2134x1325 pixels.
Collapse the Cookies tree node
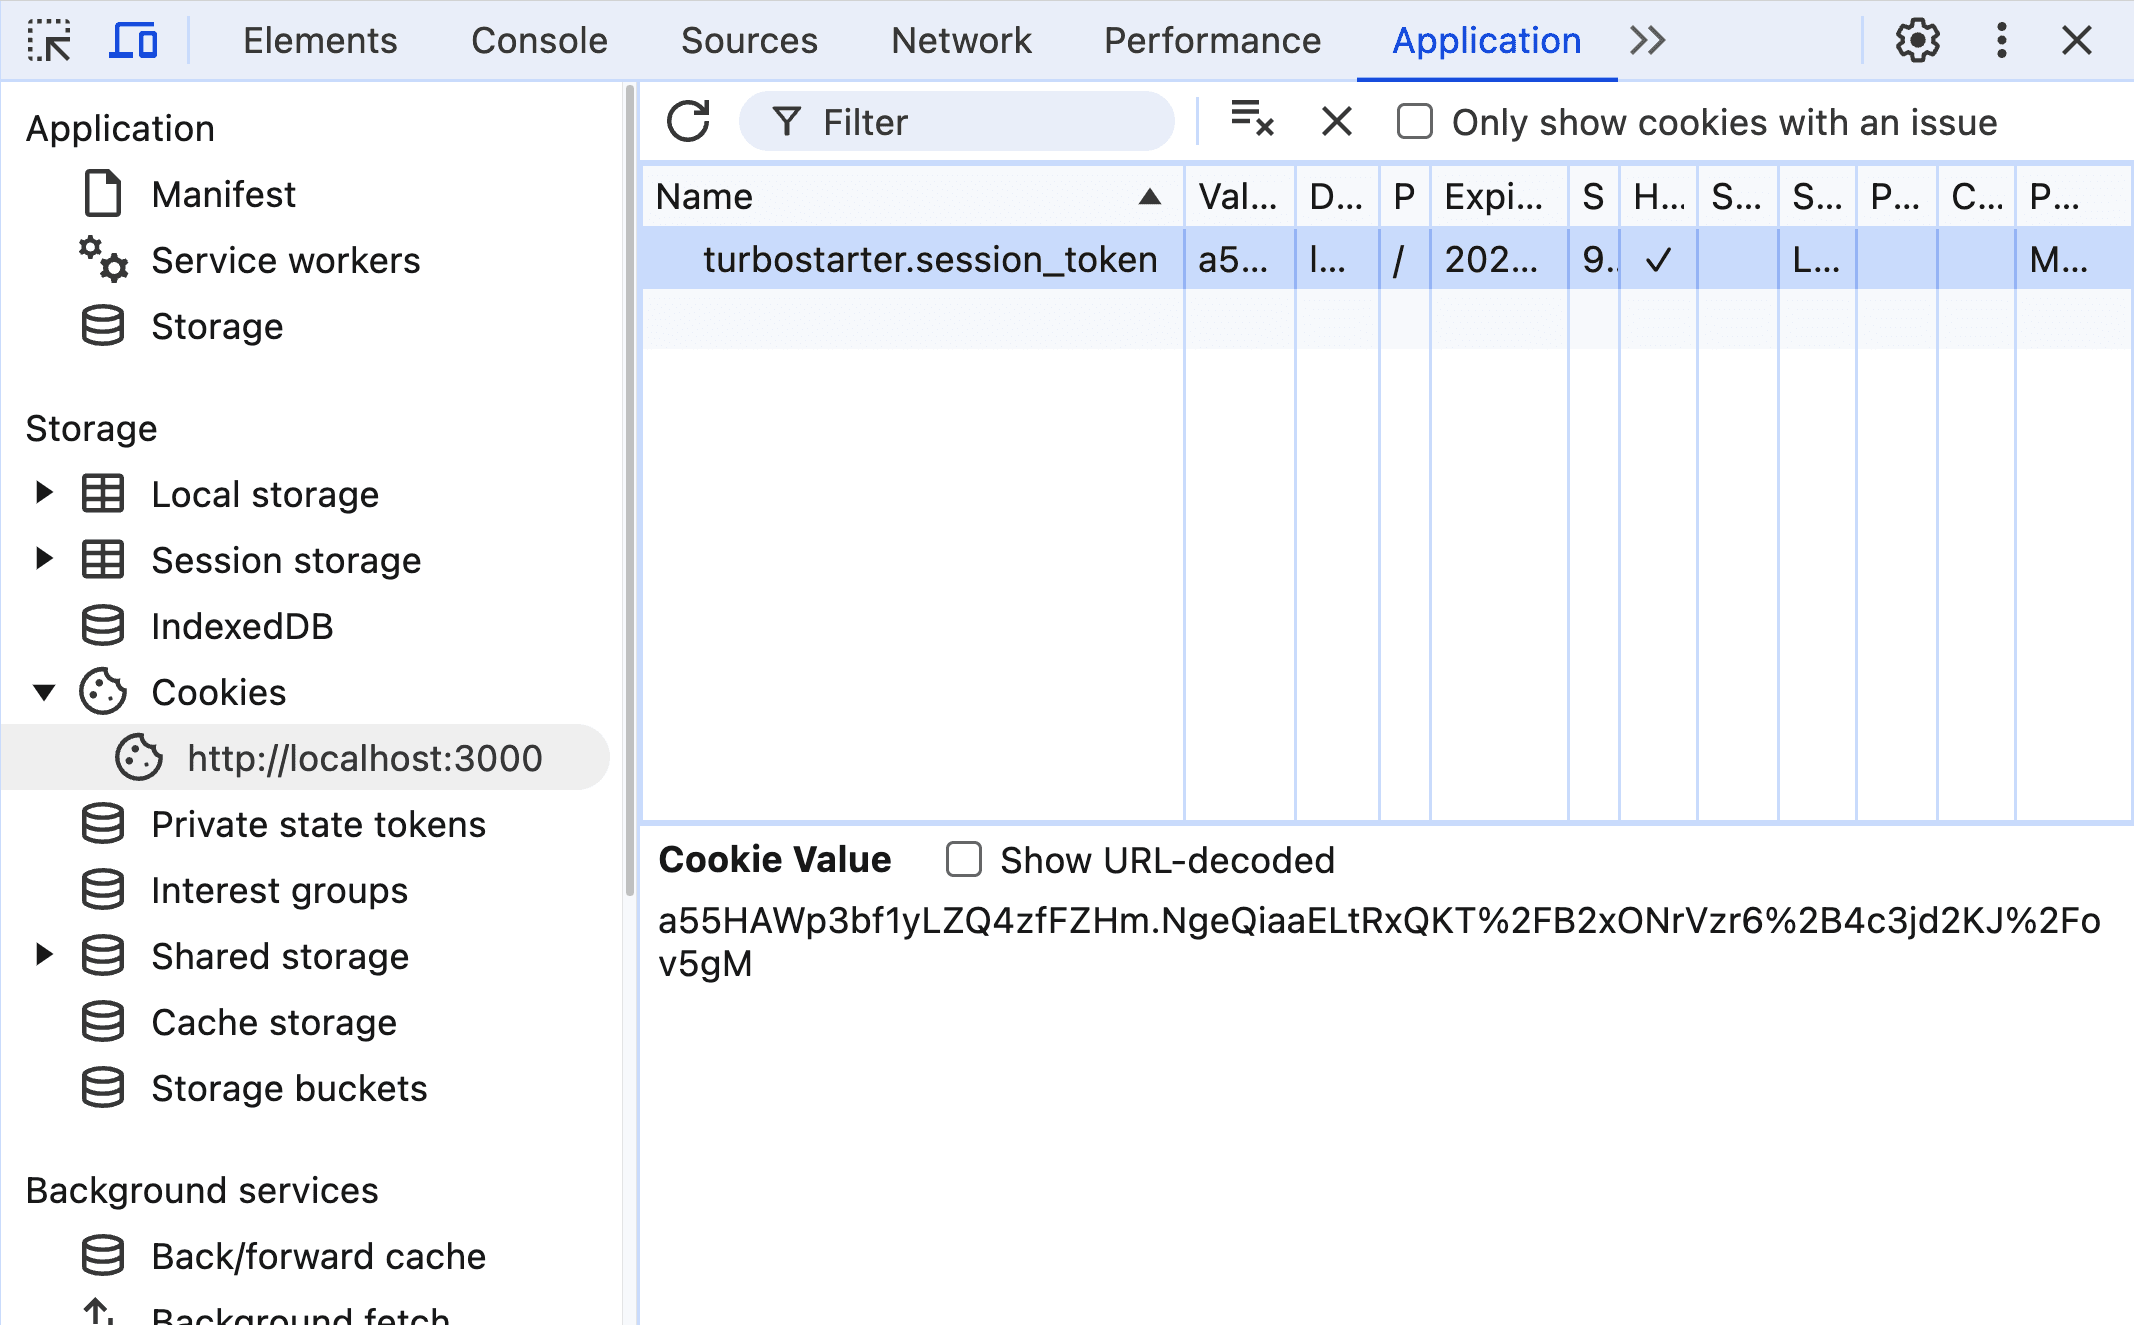point(43,692)
